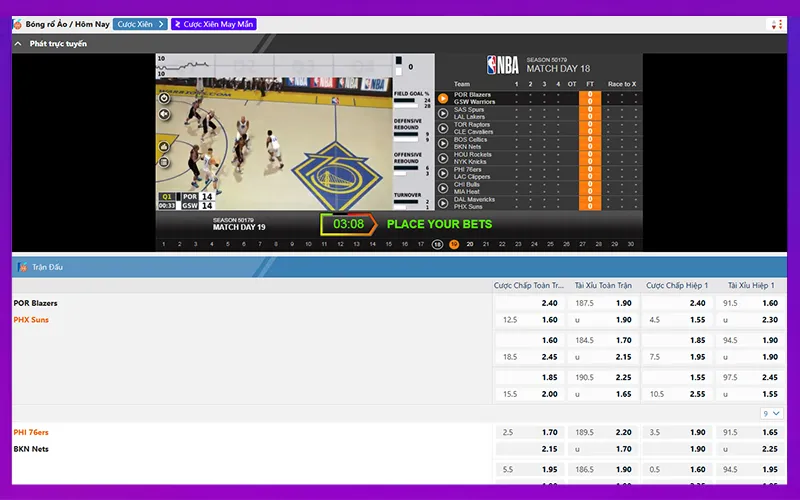Viewport: 800px width, 500px height.
Task: Click the thumbs-up icon on video overlay
Action: click(x=164, y=147)
